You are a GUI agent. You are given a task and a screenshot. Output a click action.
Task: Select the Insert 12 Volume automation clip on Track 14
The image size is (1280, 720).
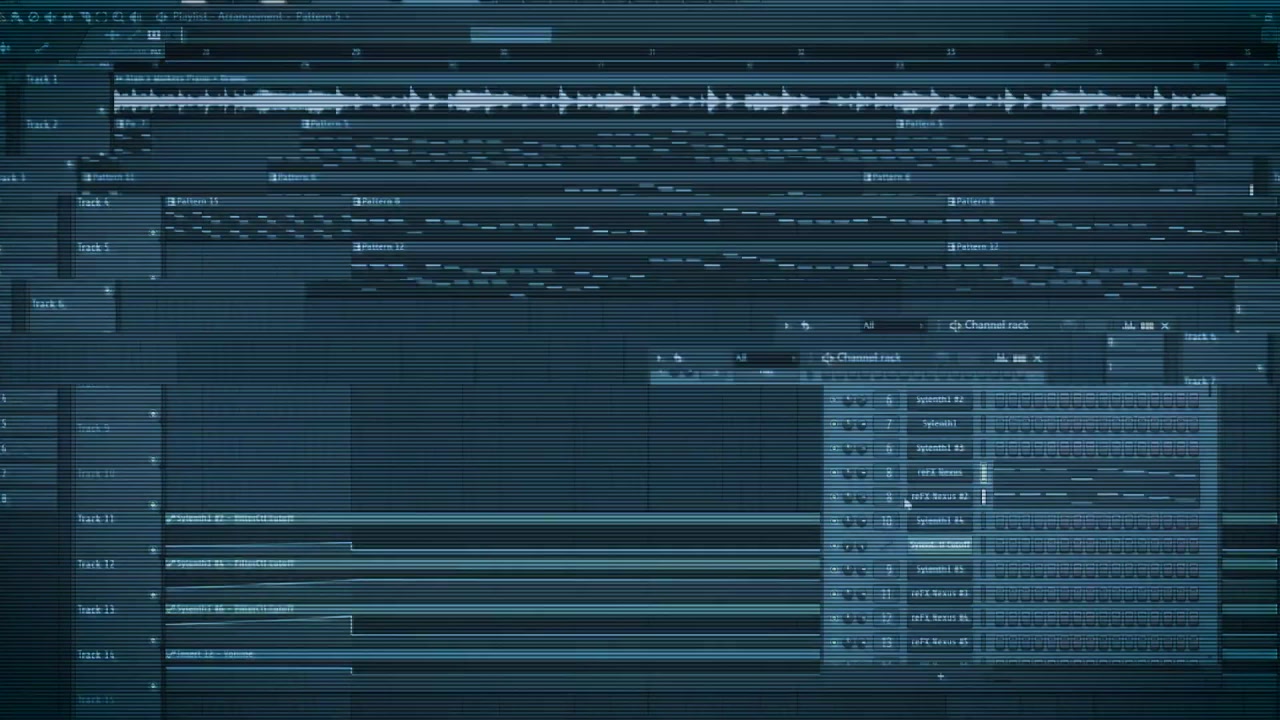point(492,668)
